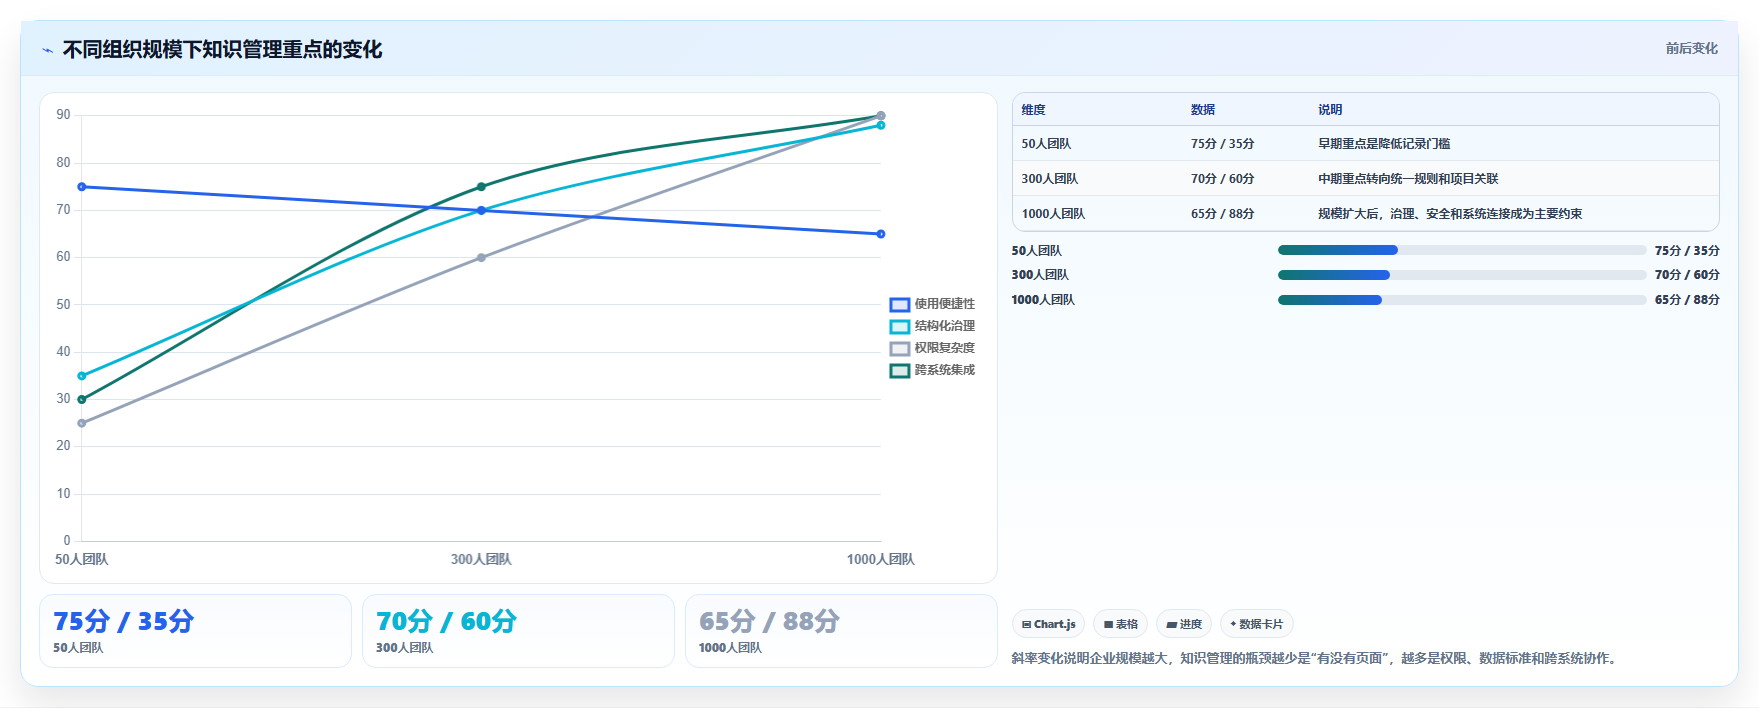
Task: Click the 结构化治理 data point at 50人团队
Action: click(x=82, y=376)
